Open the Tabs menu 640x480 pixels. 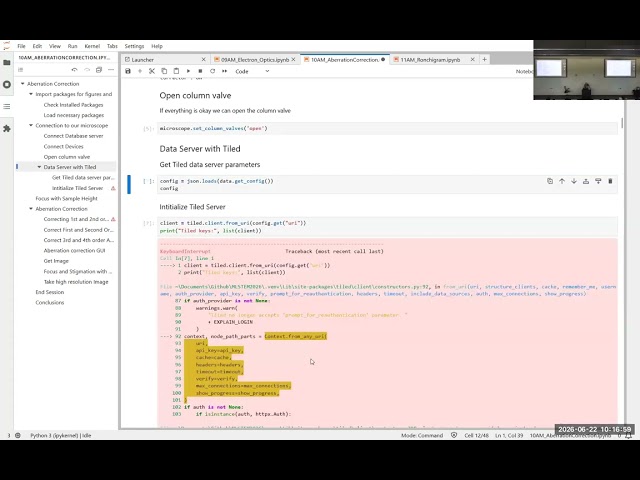point(112,46)
